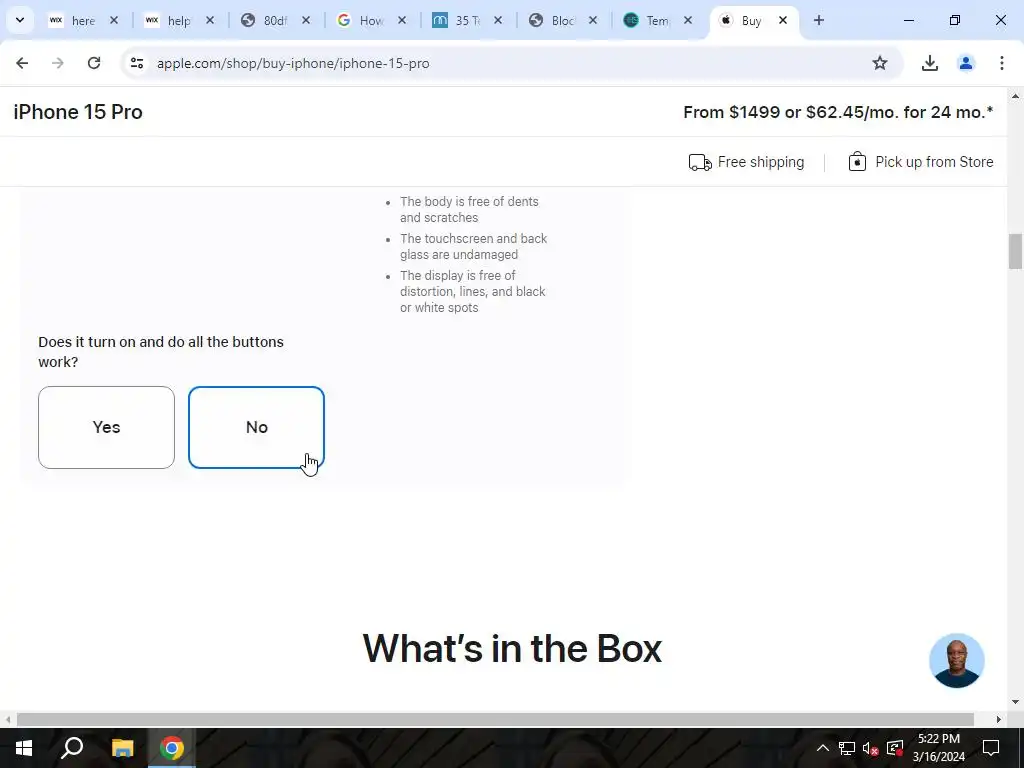
Task: Click the Free shipping truck icon
Action: click(x=700, y=162)
